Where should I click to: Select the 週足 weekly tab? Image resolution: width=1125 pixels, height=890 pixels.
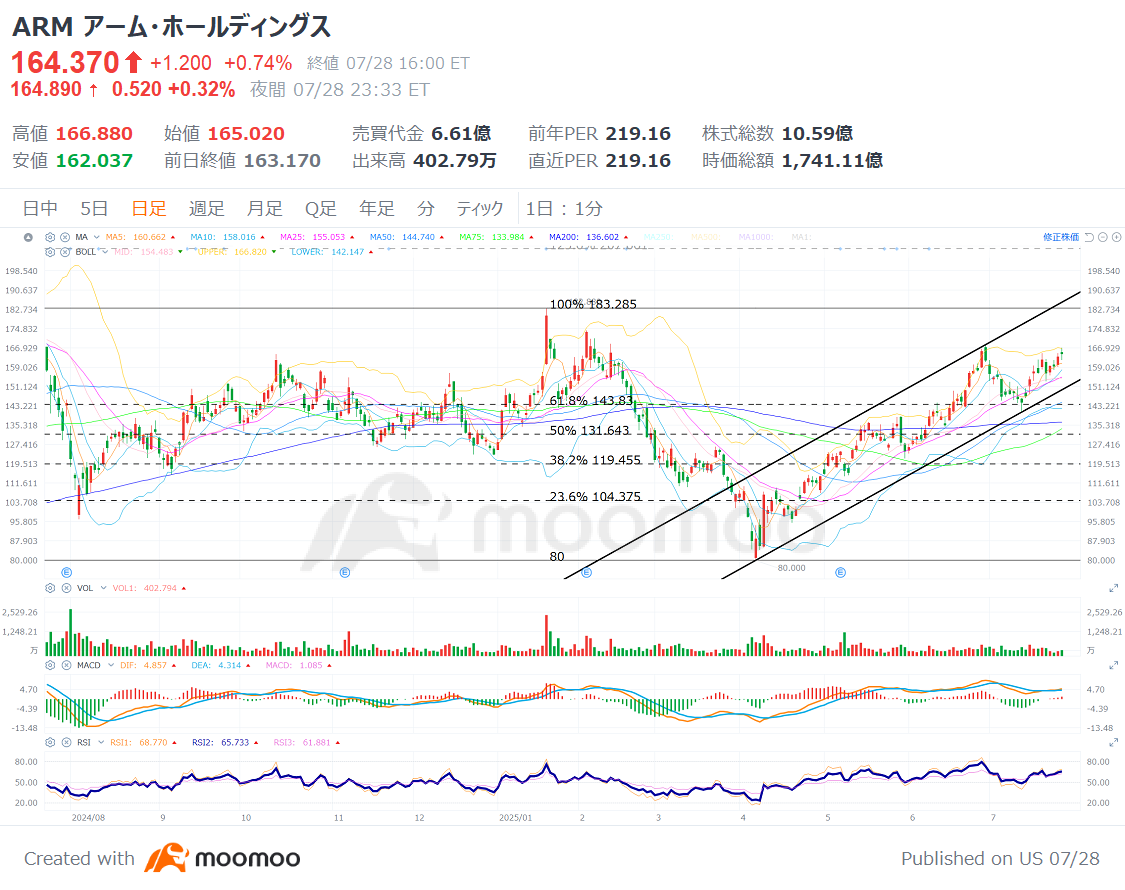pyautogui.click(x=207, y=209)
